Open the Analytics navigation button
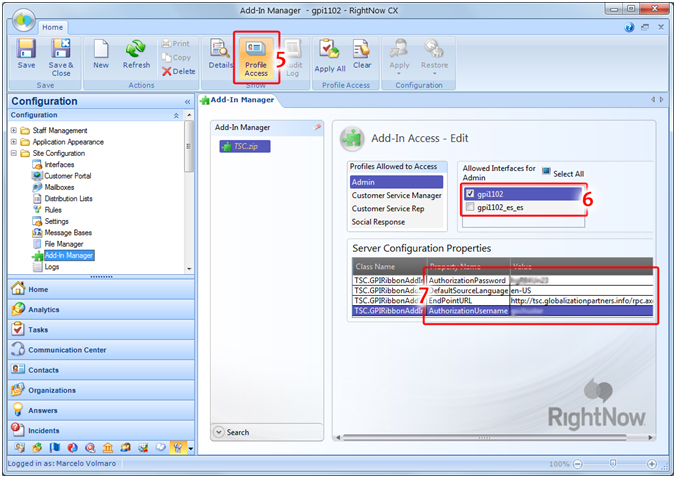 (x=44, y=309)
